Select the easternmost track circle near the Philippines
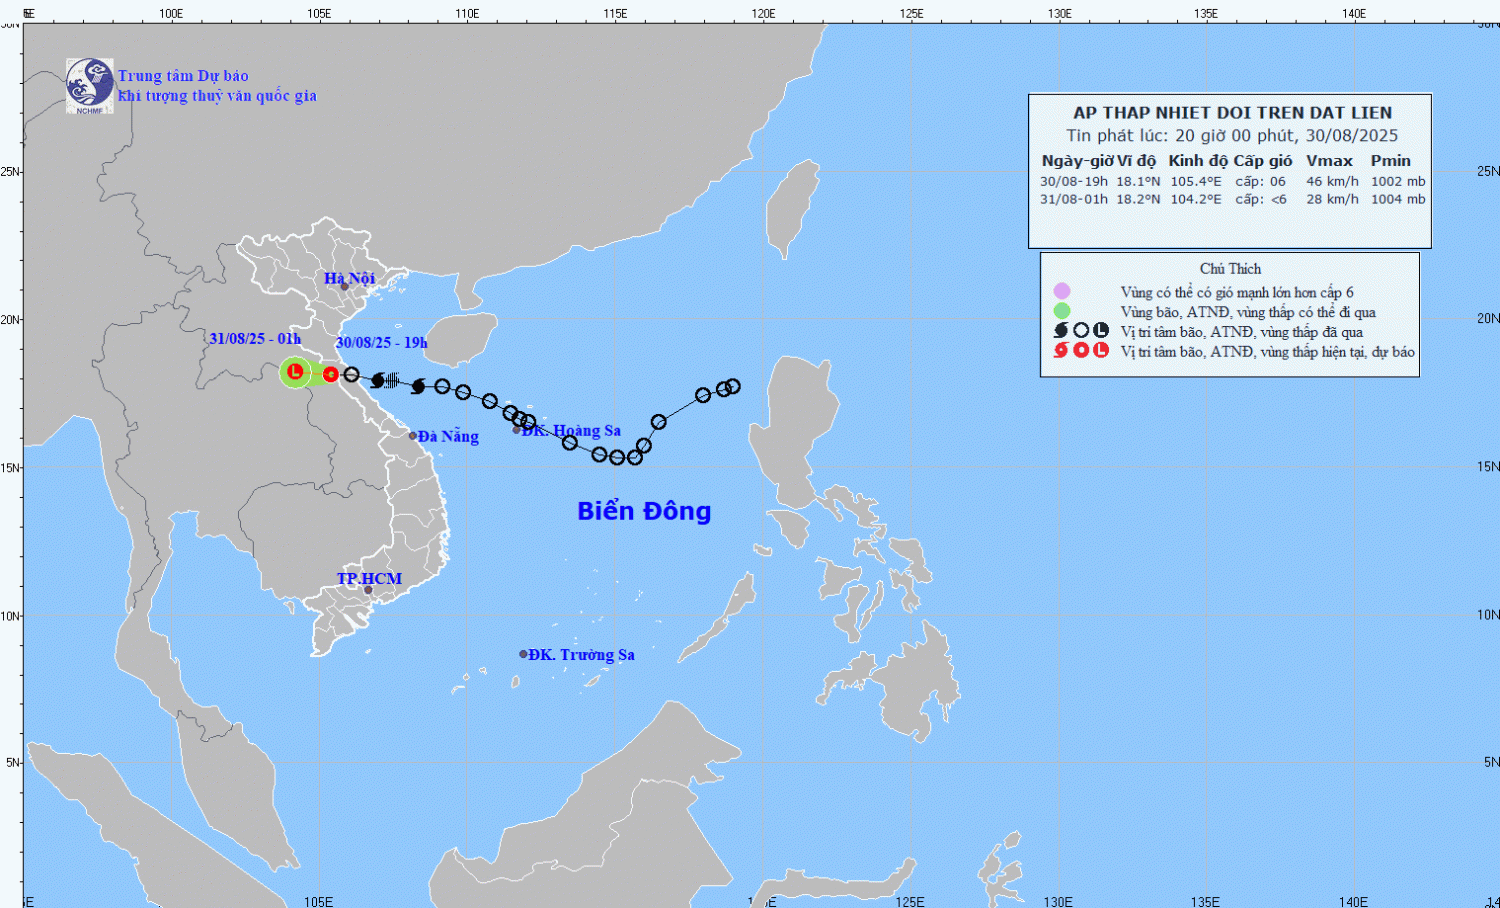 (732, 386)
